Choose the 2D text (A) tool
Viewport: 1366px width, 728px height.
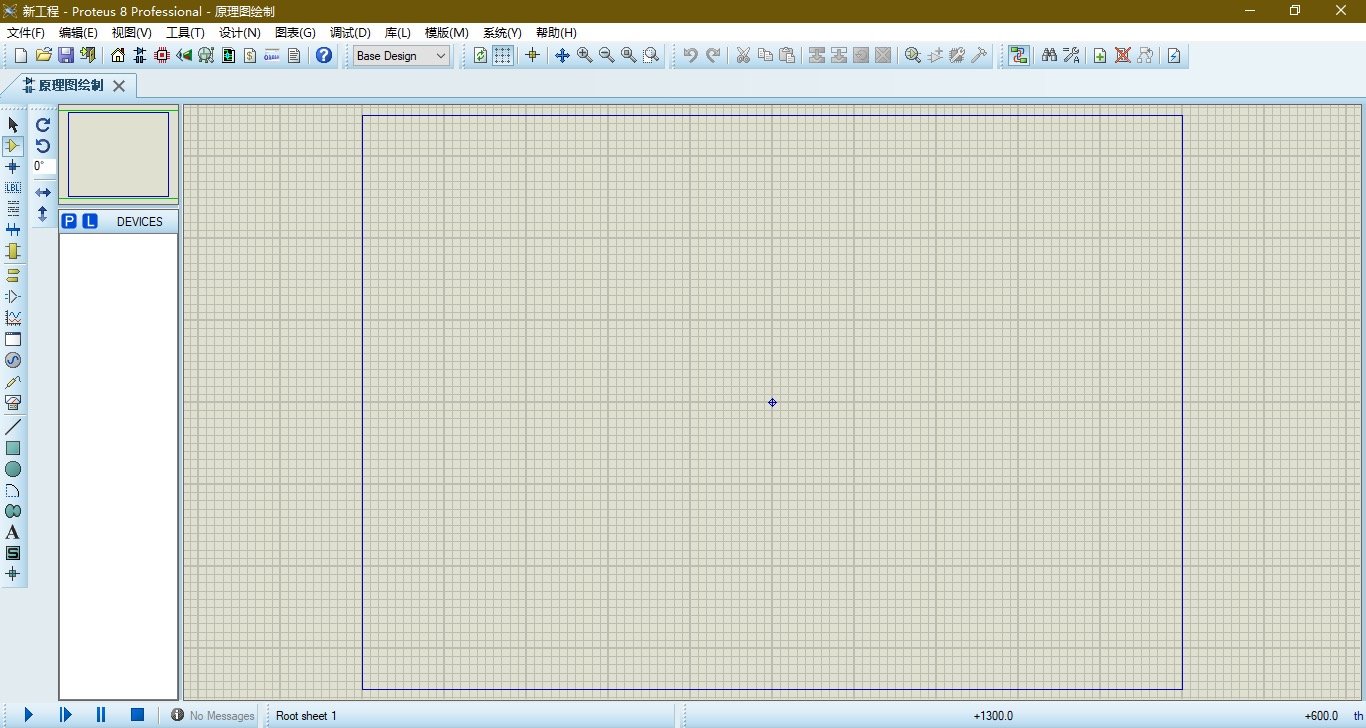[x=13, y=532]
